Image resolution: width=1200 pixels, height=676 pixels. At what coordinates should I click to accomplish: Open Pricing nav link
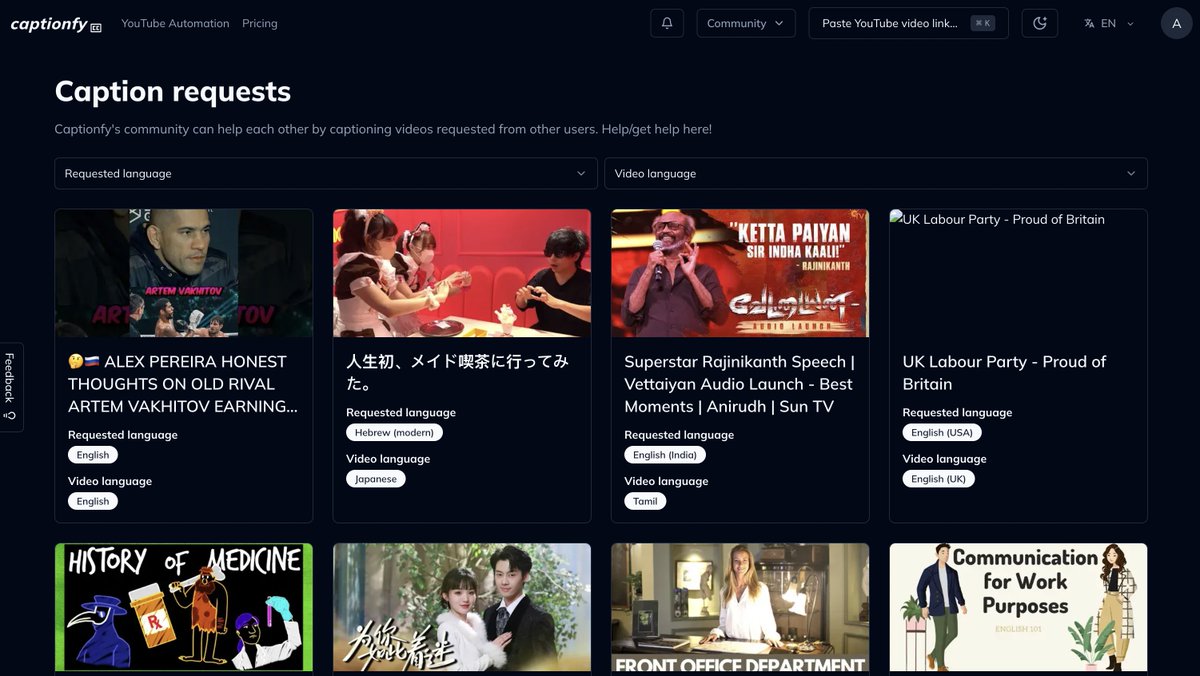coord(260,23)
